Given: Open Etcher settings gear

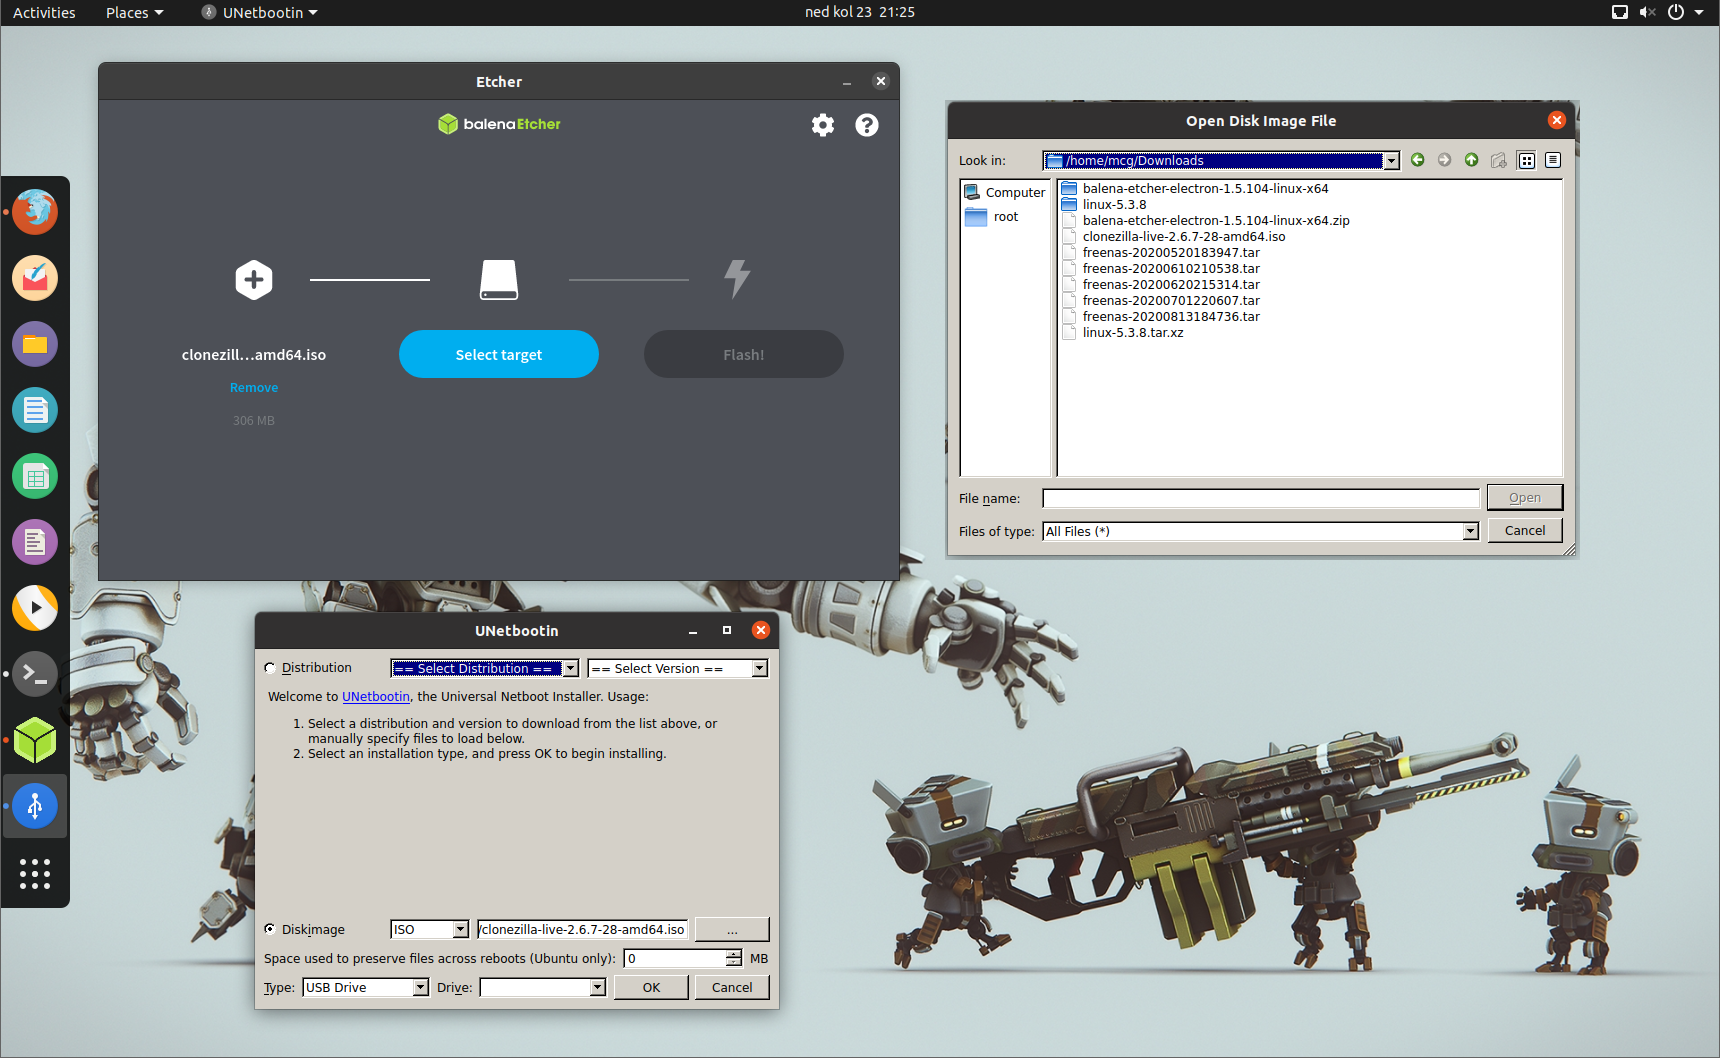Looking at the screenshot, I should pos(822,125).
